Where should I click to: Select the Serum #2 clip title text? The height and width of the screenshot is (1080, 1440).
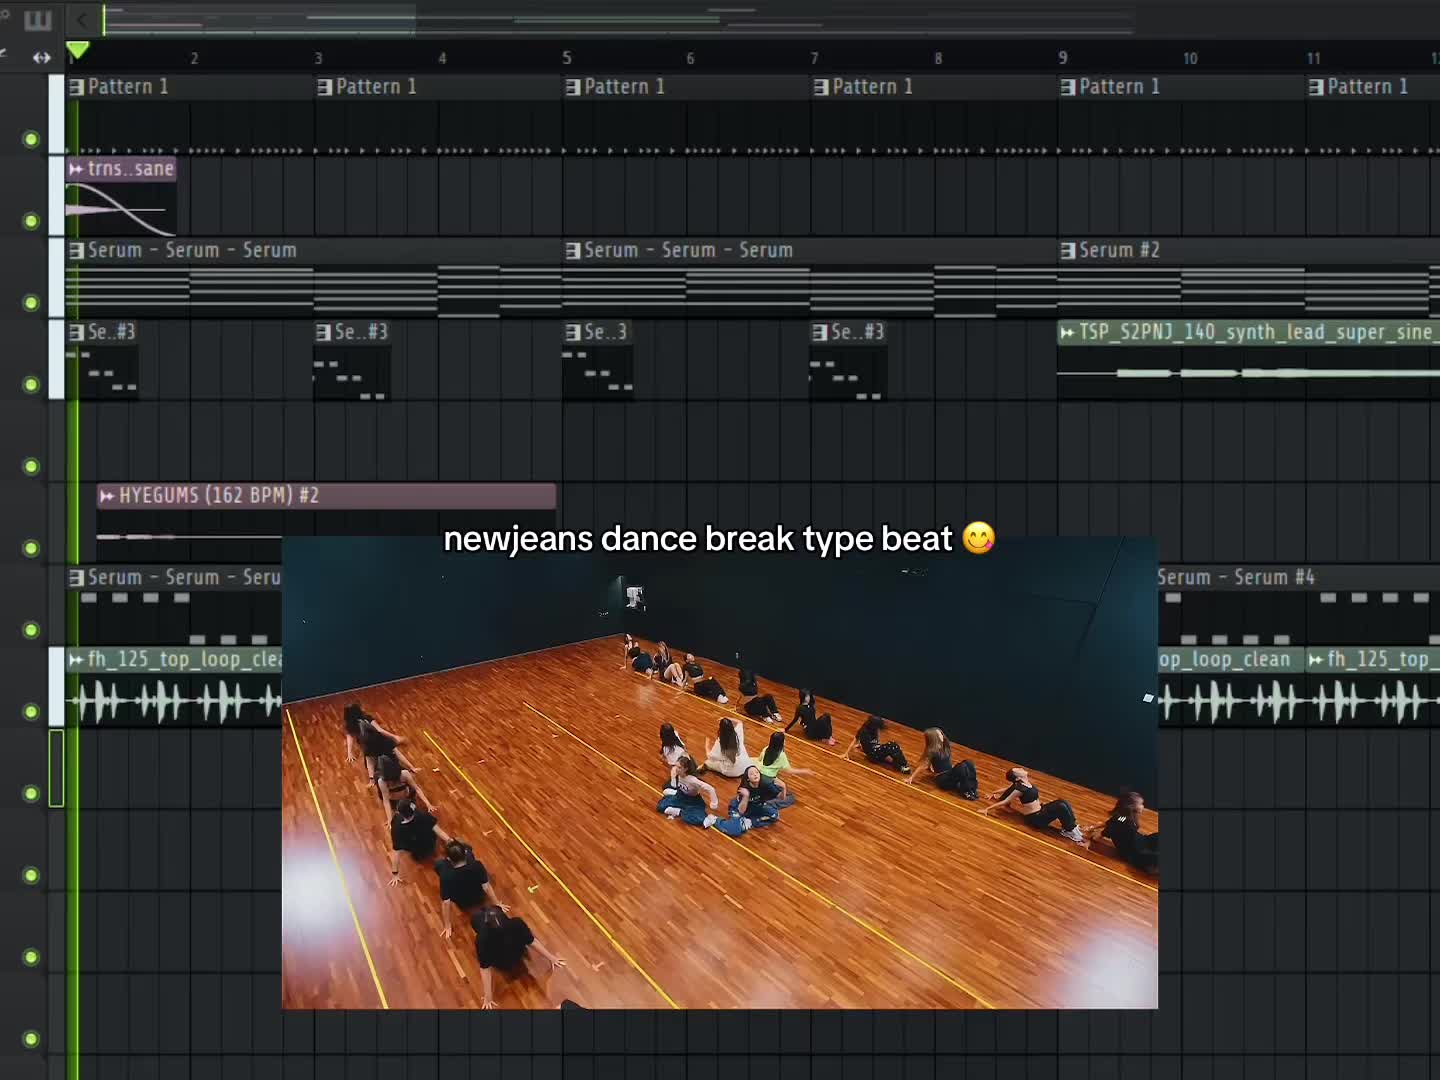click(1119, 250)
